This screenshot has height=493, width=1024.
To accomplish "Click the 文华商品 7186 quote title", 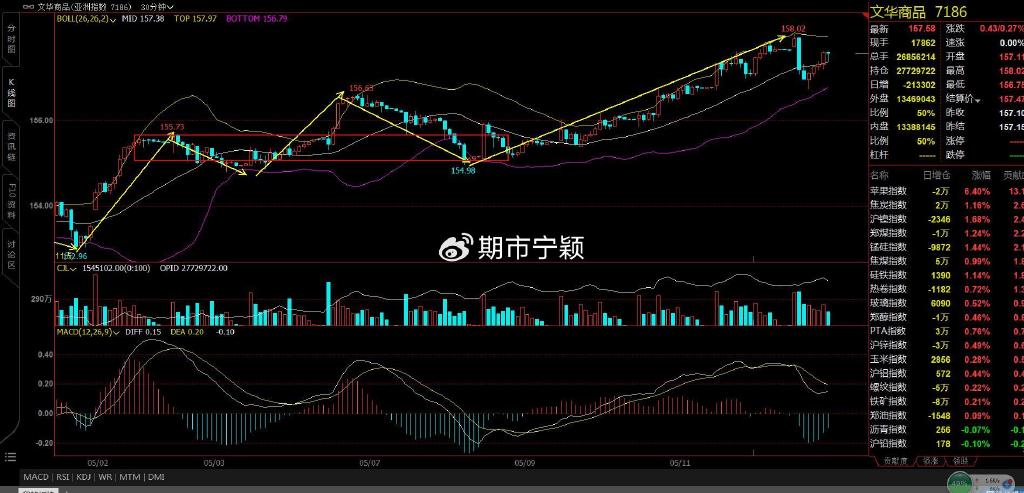I will [918, 12].
